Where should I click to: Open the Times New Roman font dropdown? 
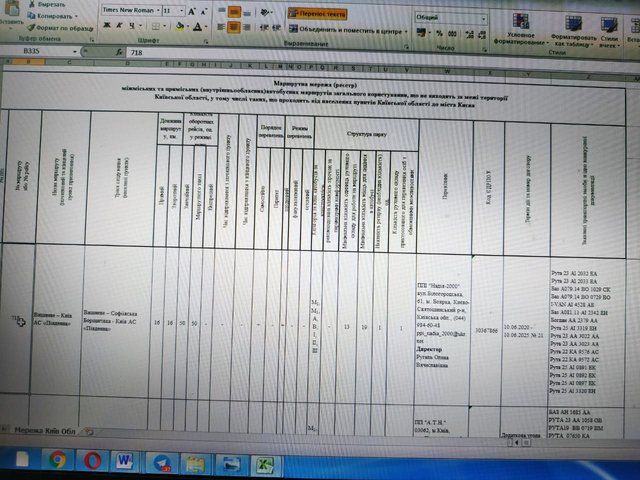click(128, 9)
